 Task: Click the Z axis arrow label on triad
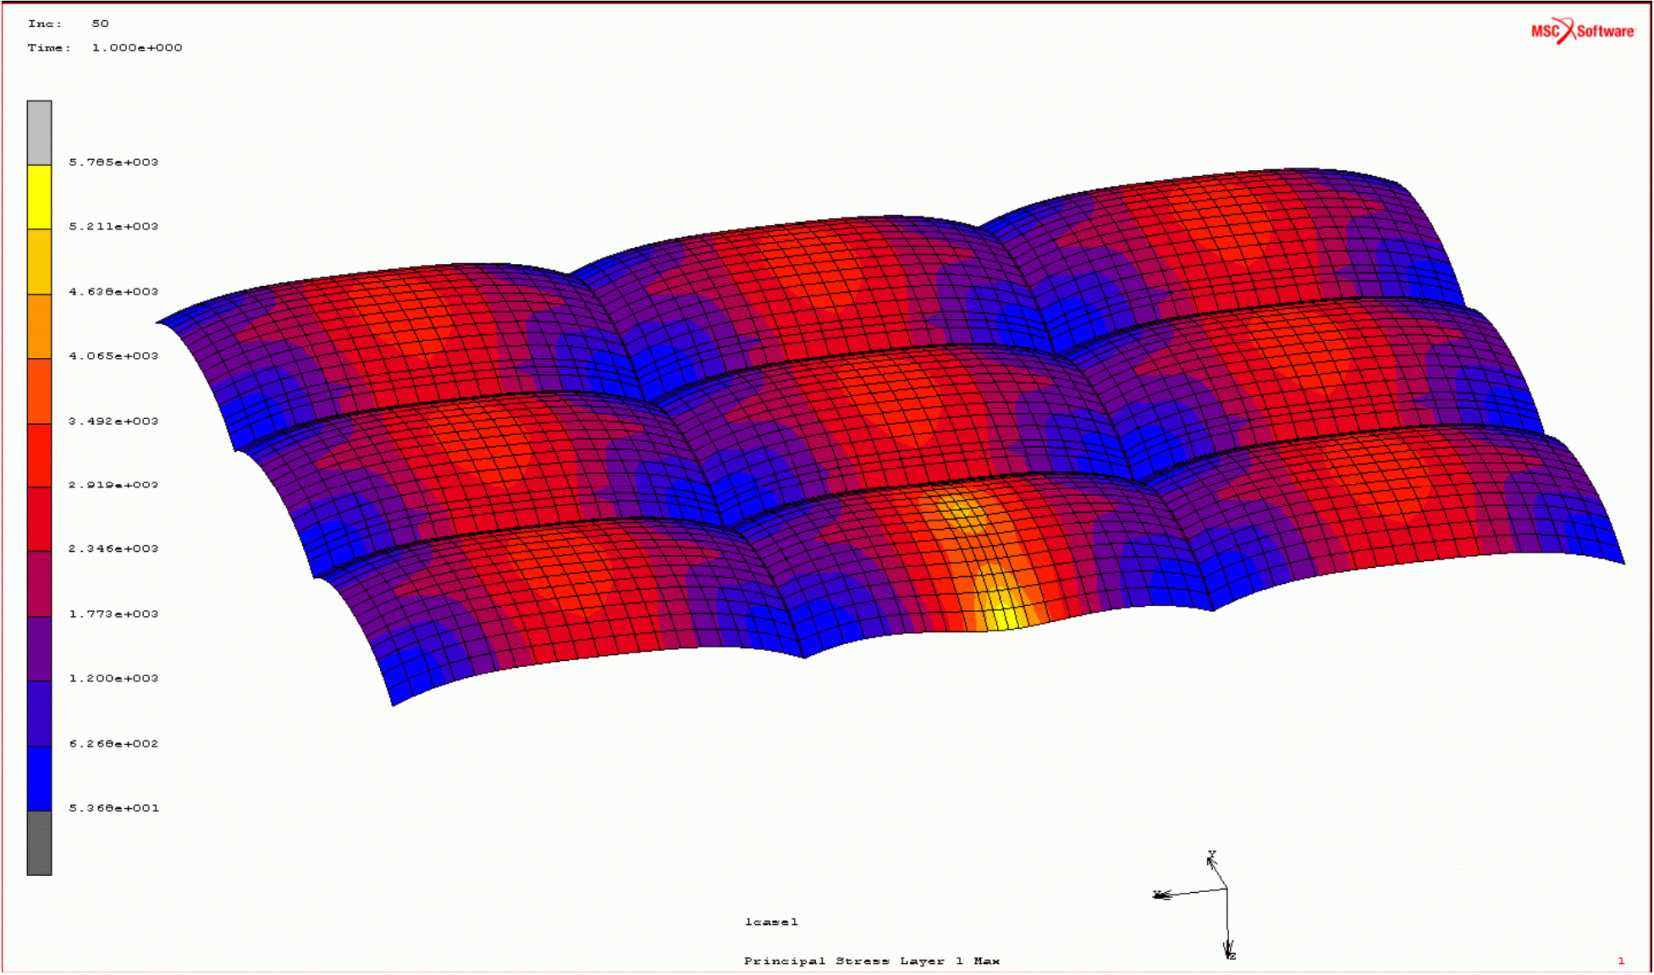tap(1231, 955)
